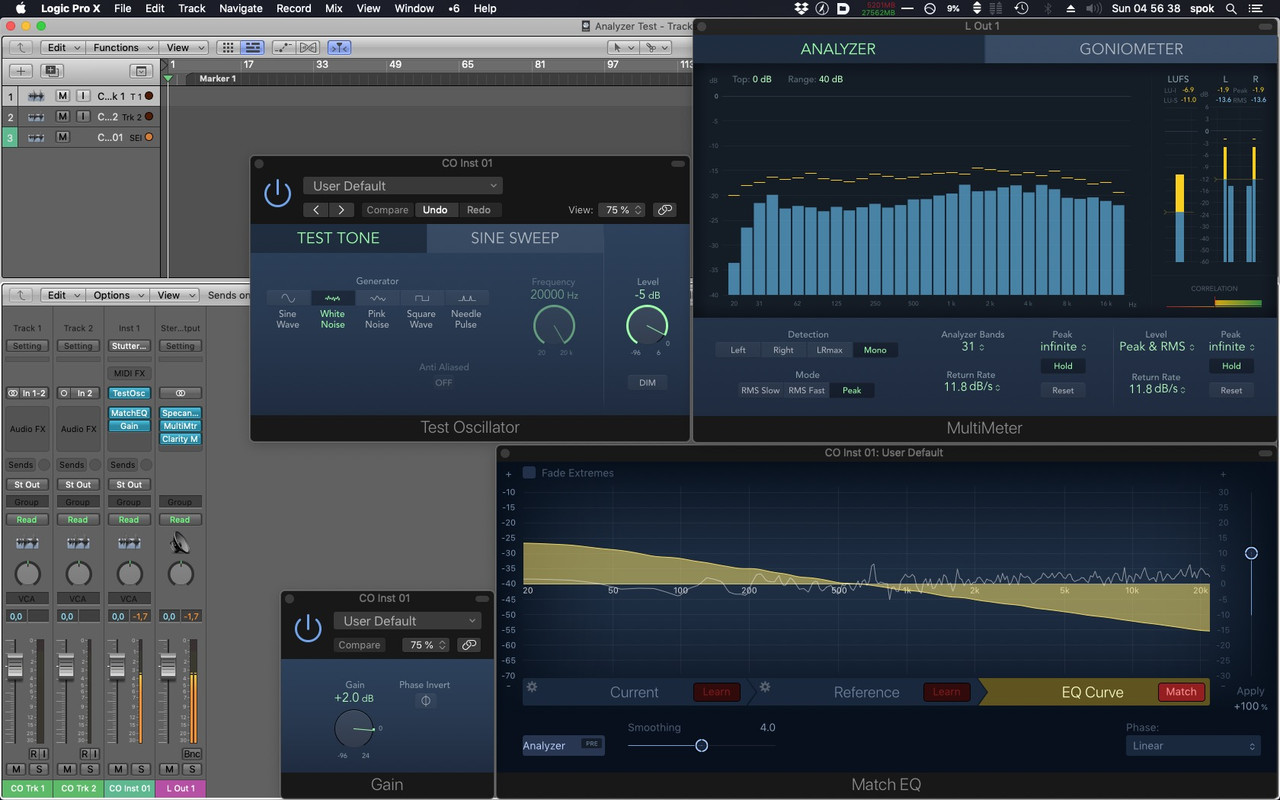The width and height of the screenshot is (1280, 800).
Task: Select the Sine Wave generator
Action: tap(288, 297)
